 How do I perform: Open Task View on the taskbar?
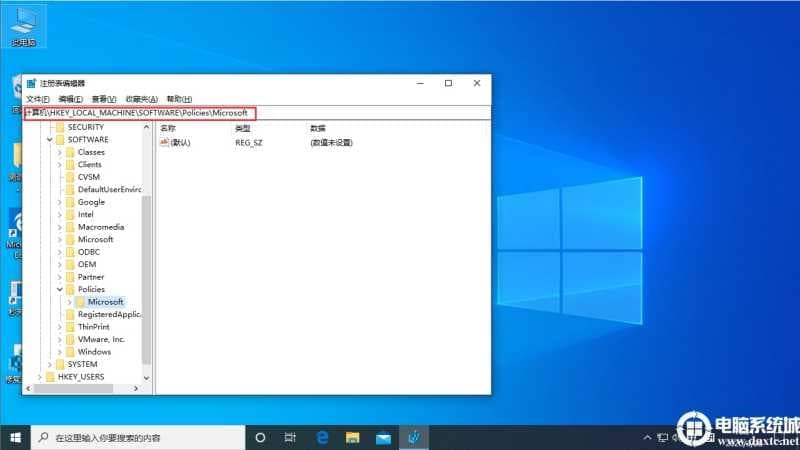click(290, 438)
